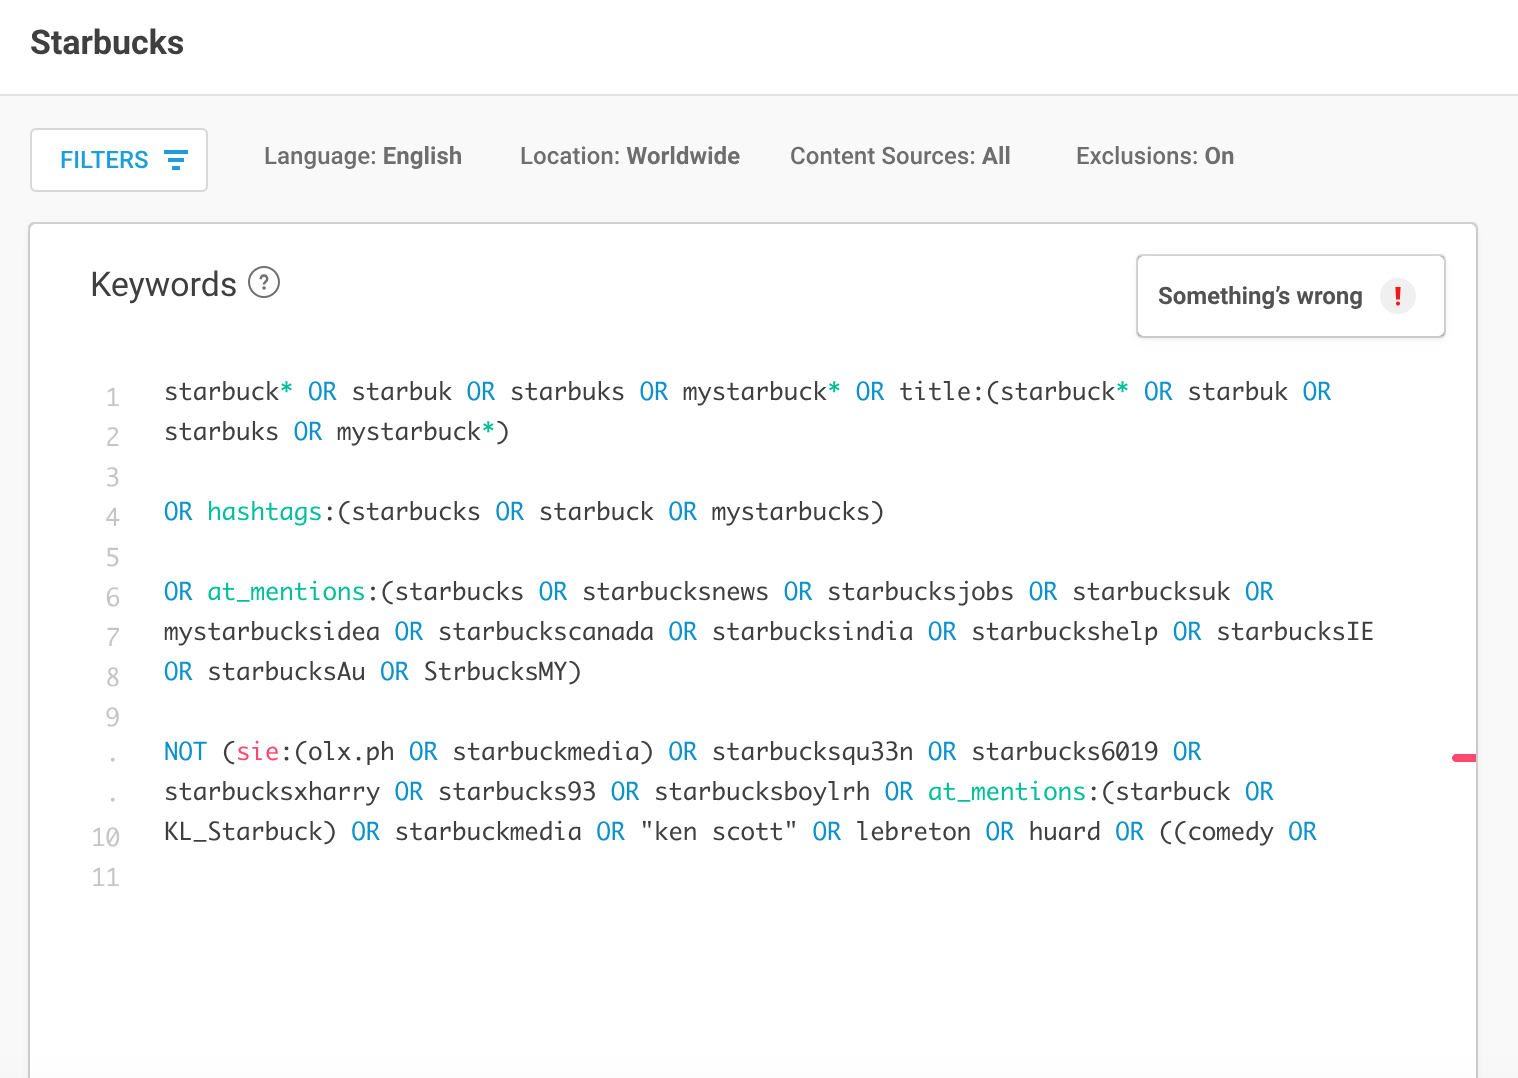Image resolution: width=1518 pixels, height=1078 pixels.
Task: Click the Something's wrong button
Action: (x=1290, y=296)
